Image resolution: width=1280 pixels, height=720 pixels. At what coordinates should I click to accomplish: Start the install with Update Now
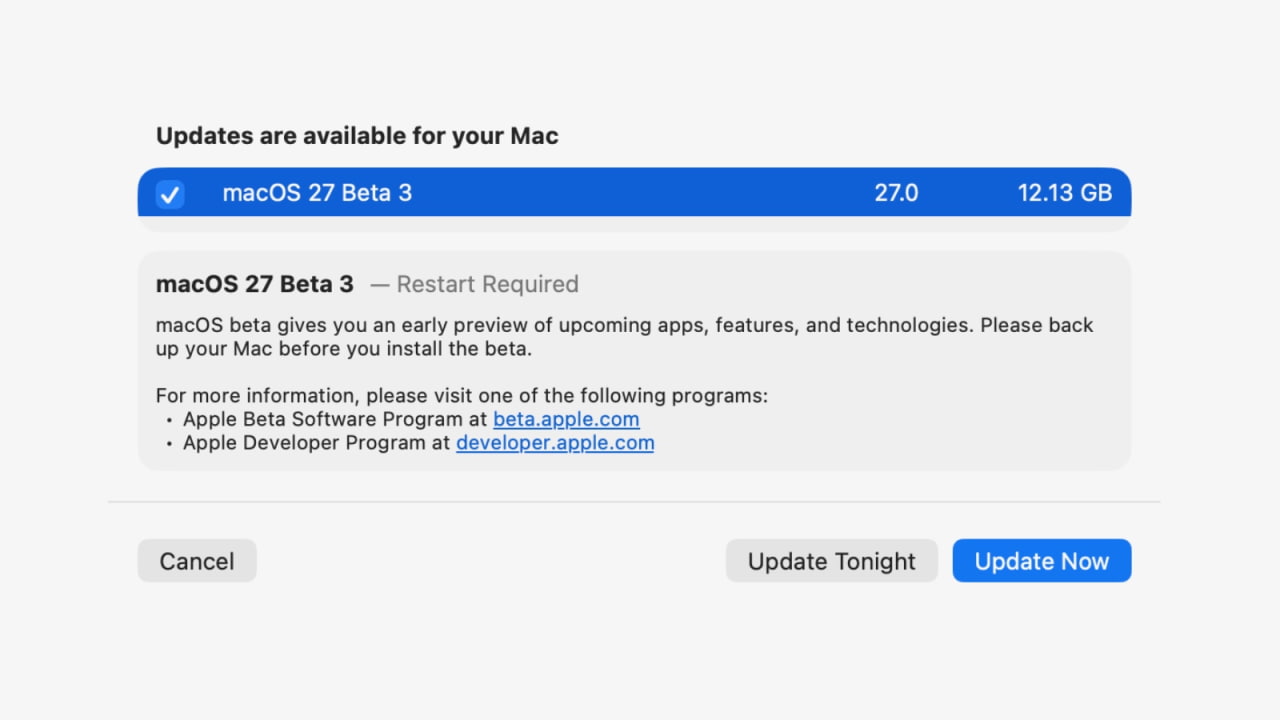click(x=1042, y=561)
